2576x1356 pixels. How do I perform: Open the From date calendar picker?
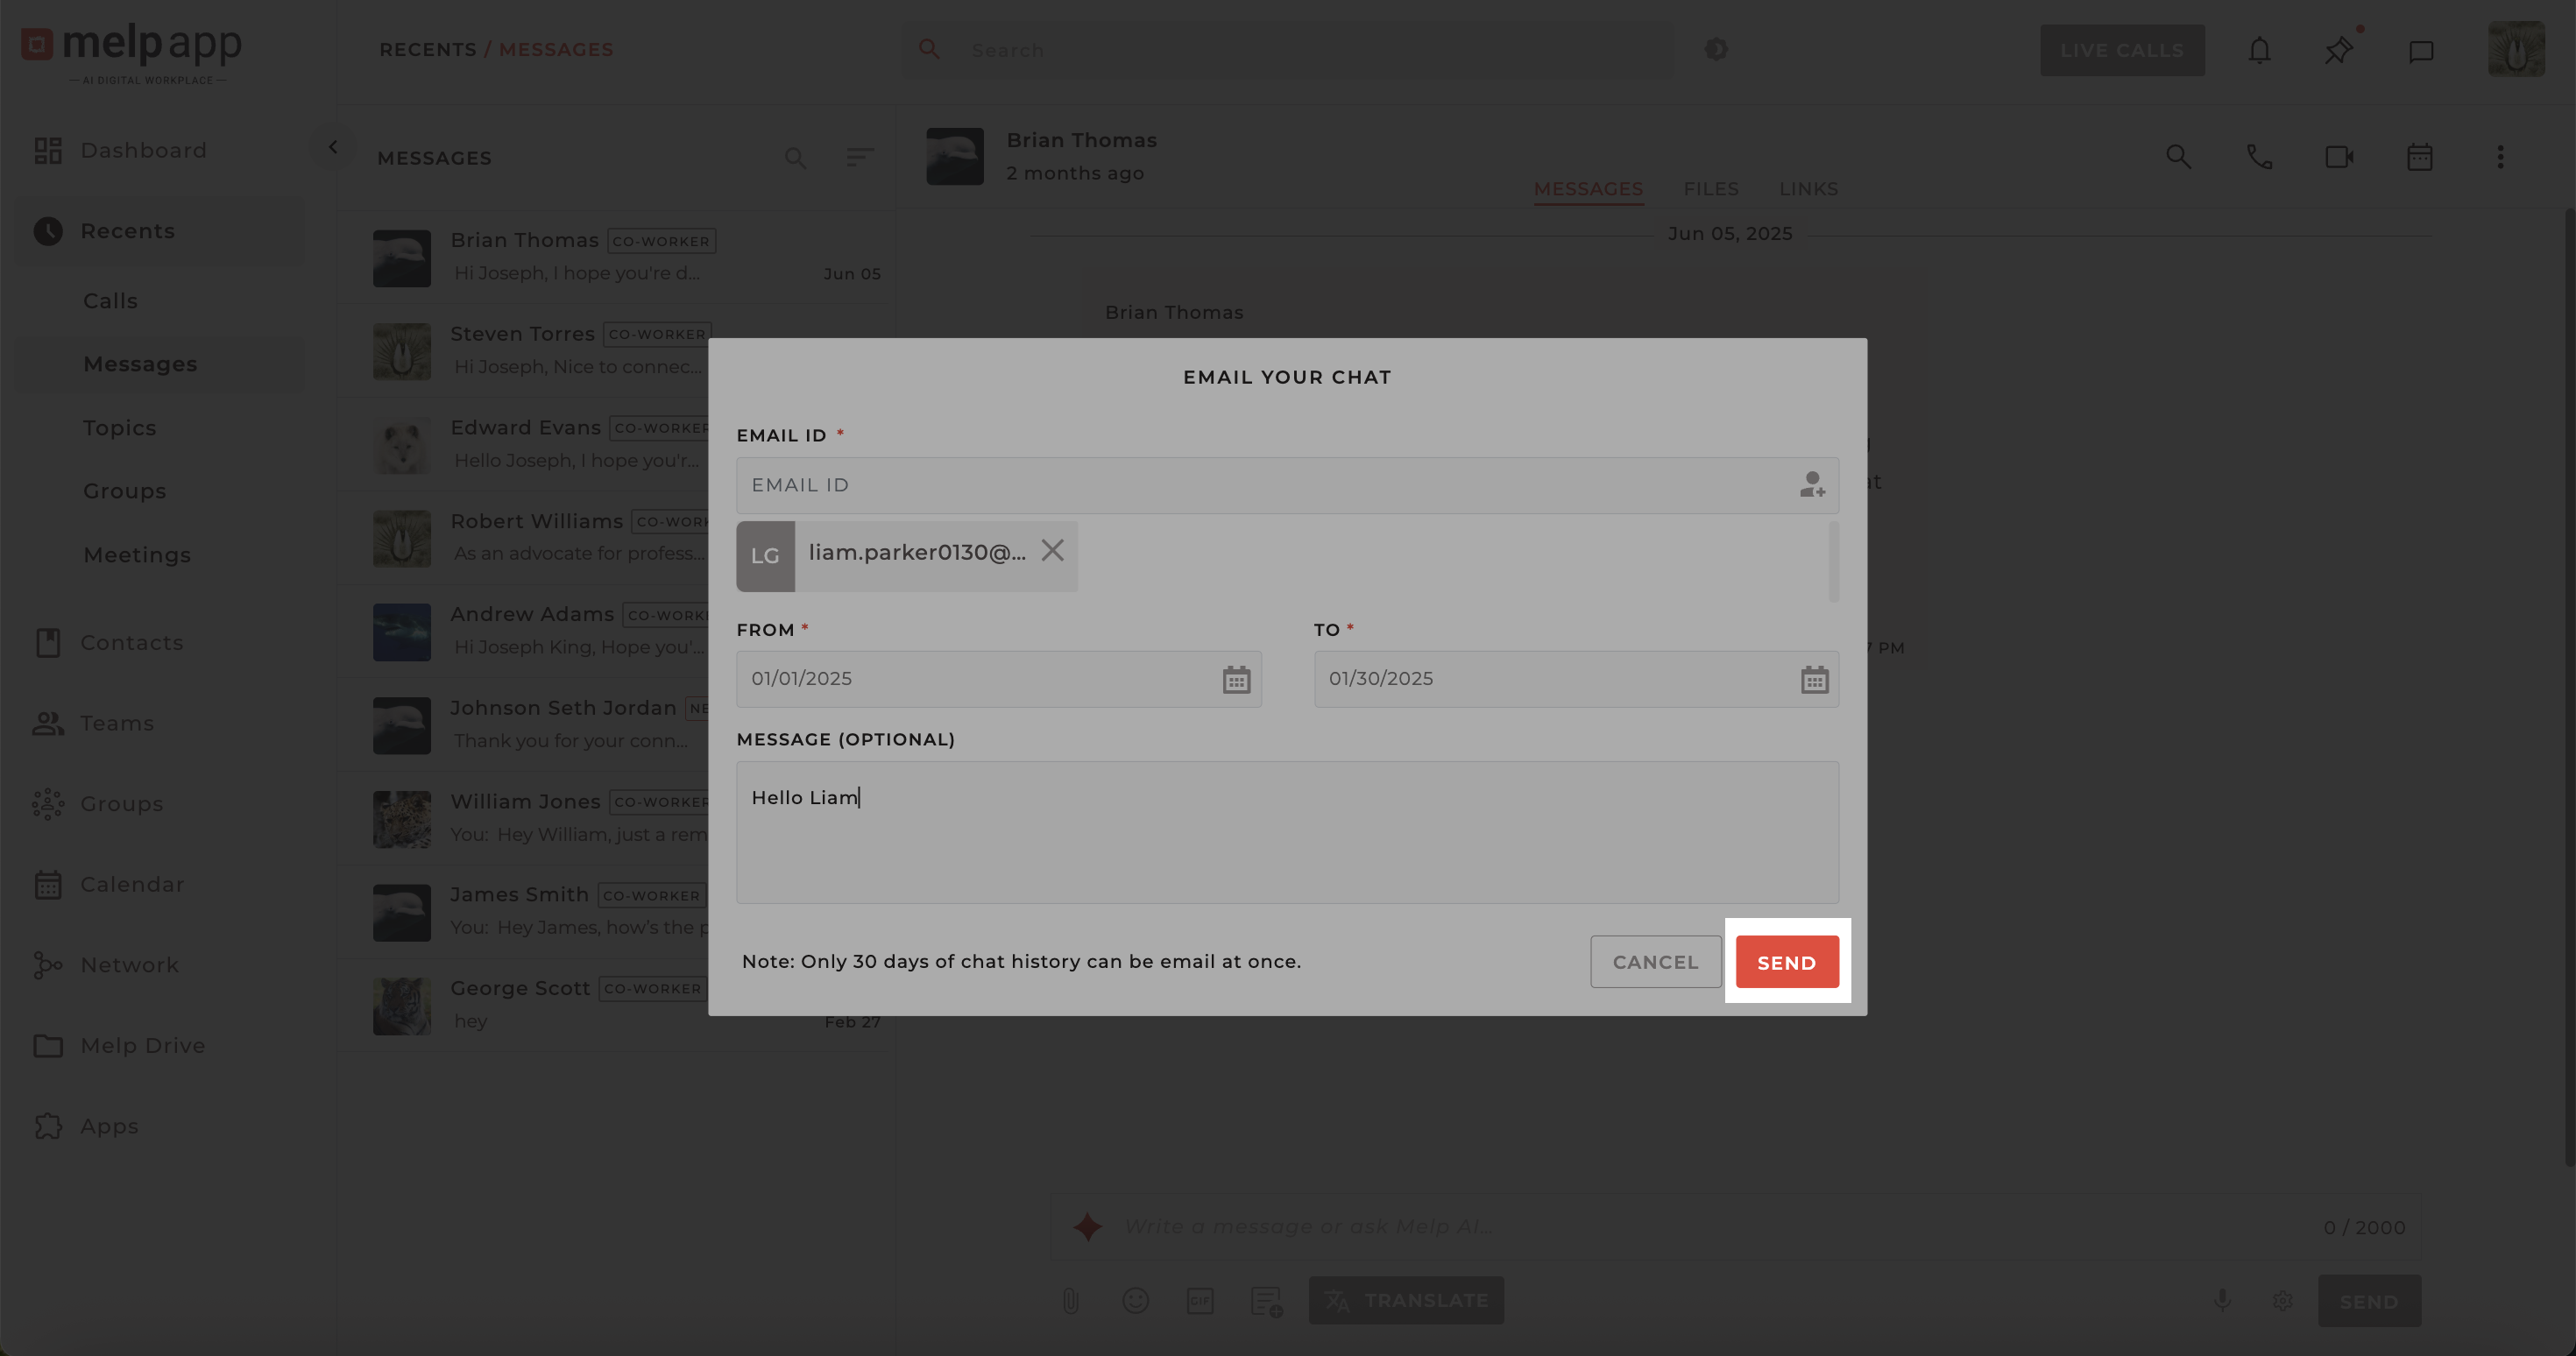1236,680
